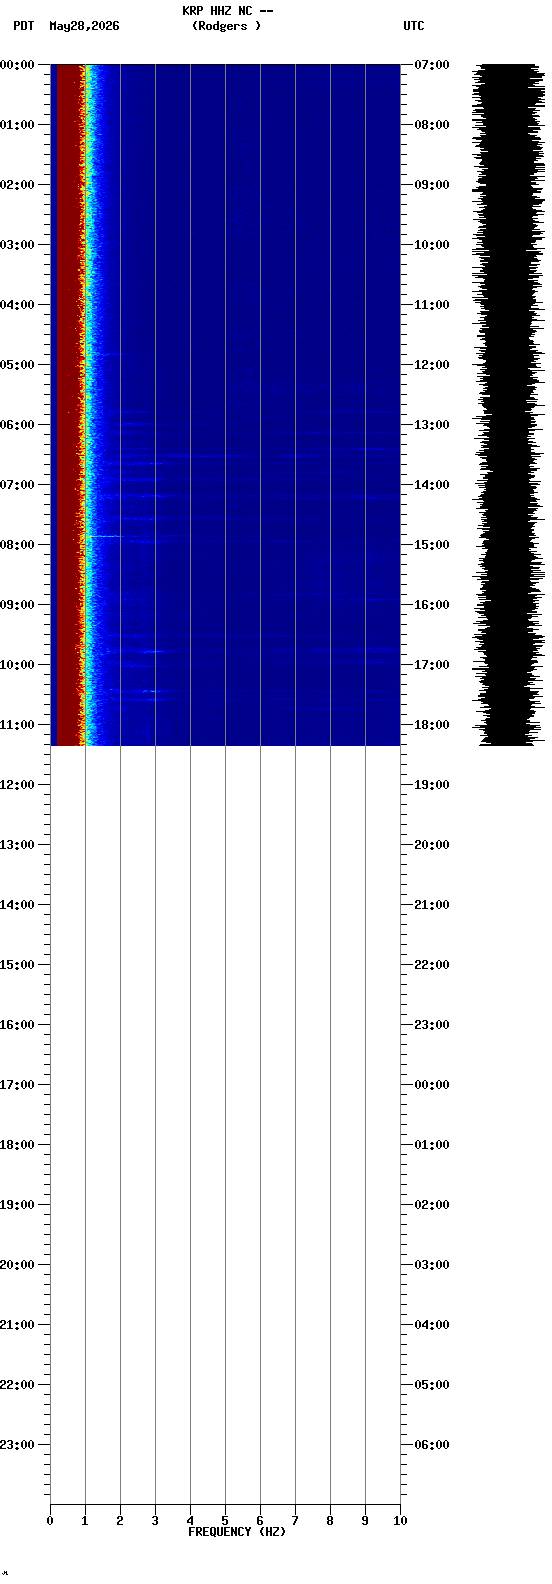Click the '05:00' PDT time label

pos(17,365)
